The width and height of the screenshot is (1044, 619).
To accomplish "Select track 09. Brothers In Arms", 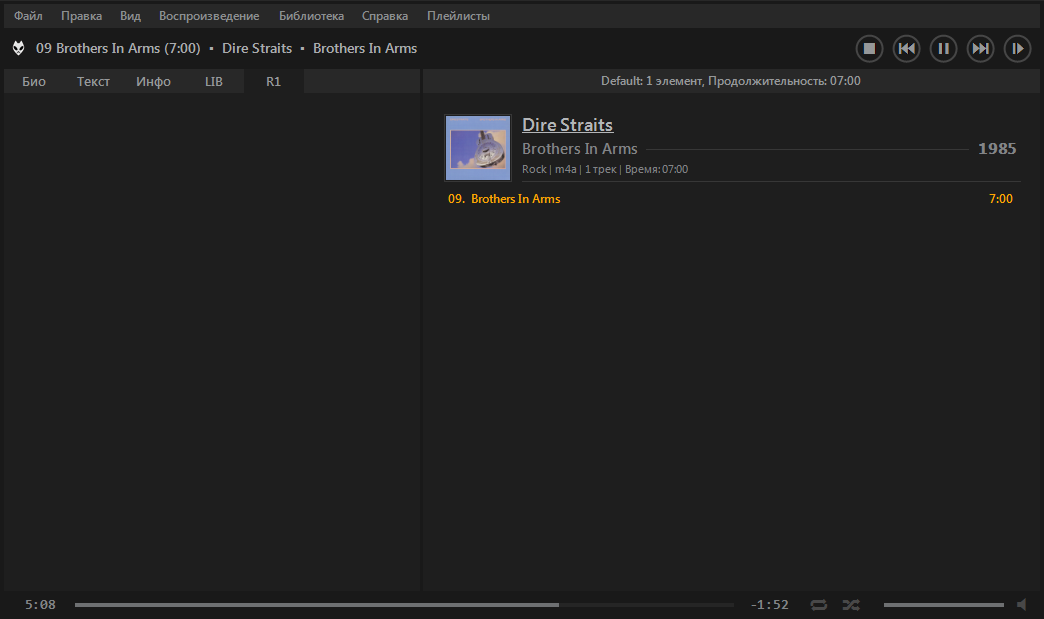I will click(516, 199).
